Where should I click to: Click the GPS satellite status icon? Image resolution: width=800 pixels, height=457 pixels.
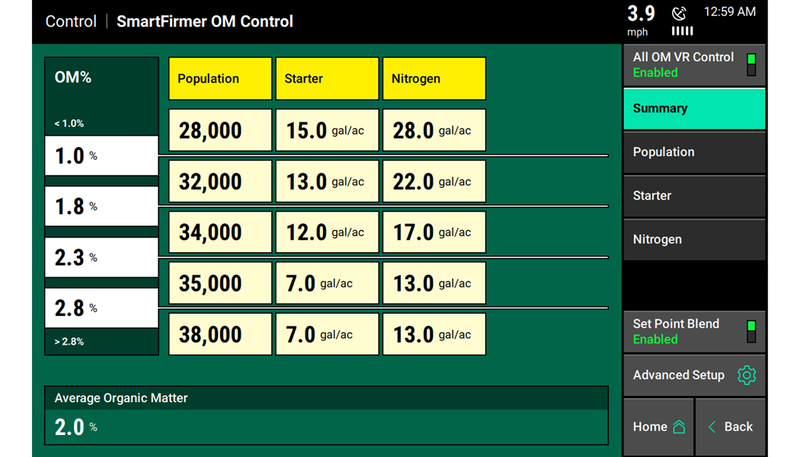tap(679, 13)
